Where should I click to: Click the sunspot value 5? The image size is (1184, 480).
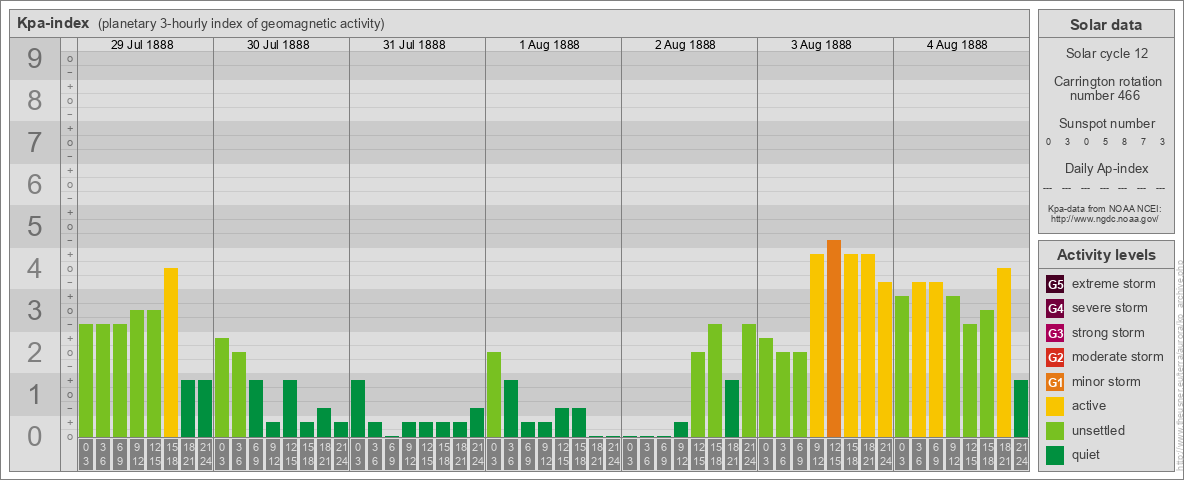1106,142
